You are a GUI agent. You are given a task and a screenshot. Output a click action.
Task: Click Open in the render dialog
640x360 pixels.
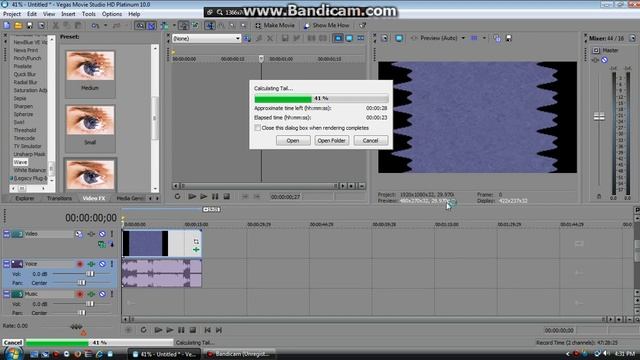[293, 140]
